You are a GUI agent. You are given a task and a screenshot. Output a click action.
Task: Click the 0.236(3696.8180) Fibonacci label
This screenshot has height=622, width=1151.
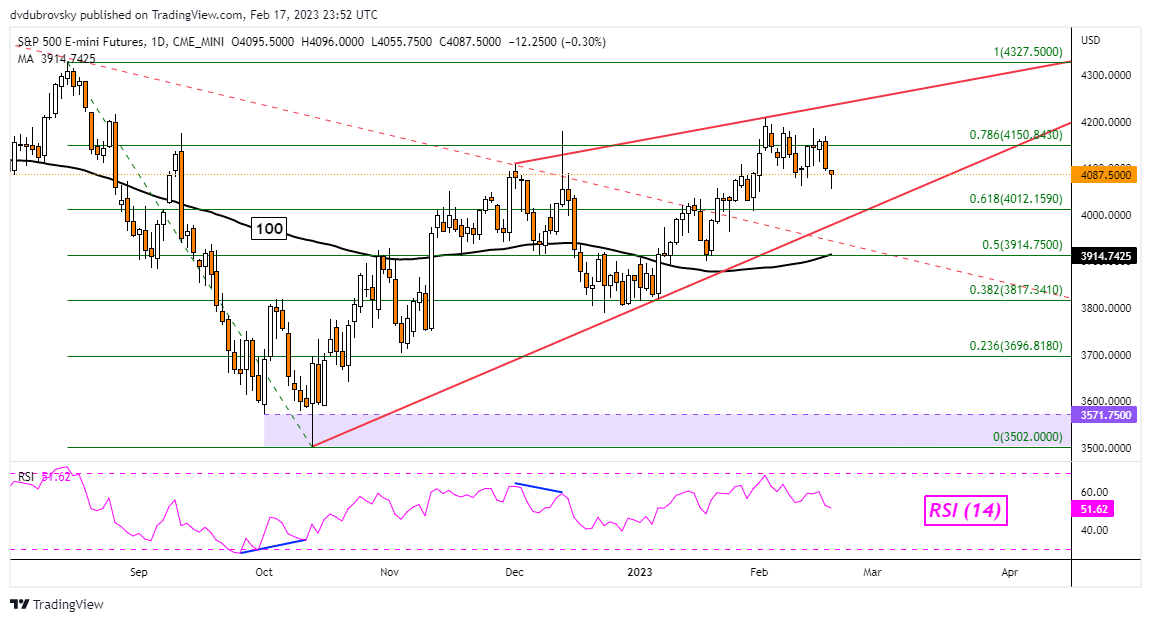[1015, 345]
